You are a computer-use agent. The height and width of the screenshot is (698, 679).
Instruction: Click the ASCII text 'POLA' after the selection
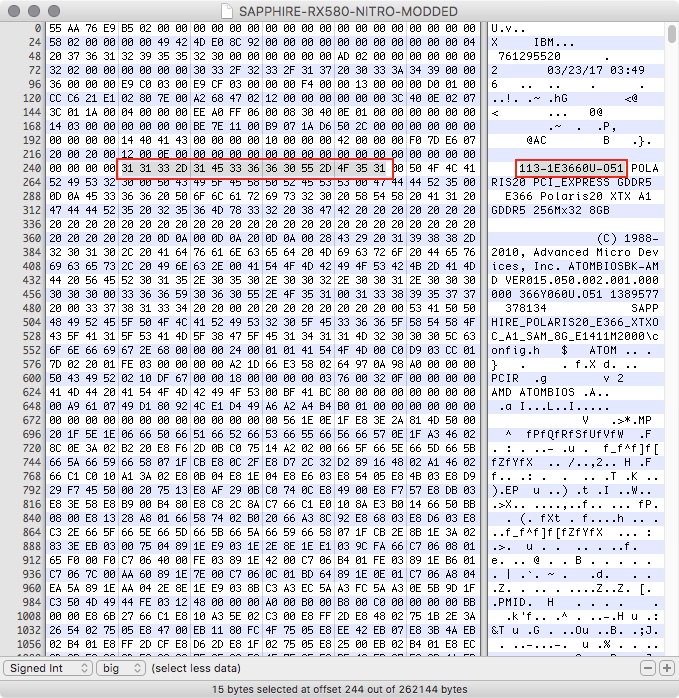(645, 168)
